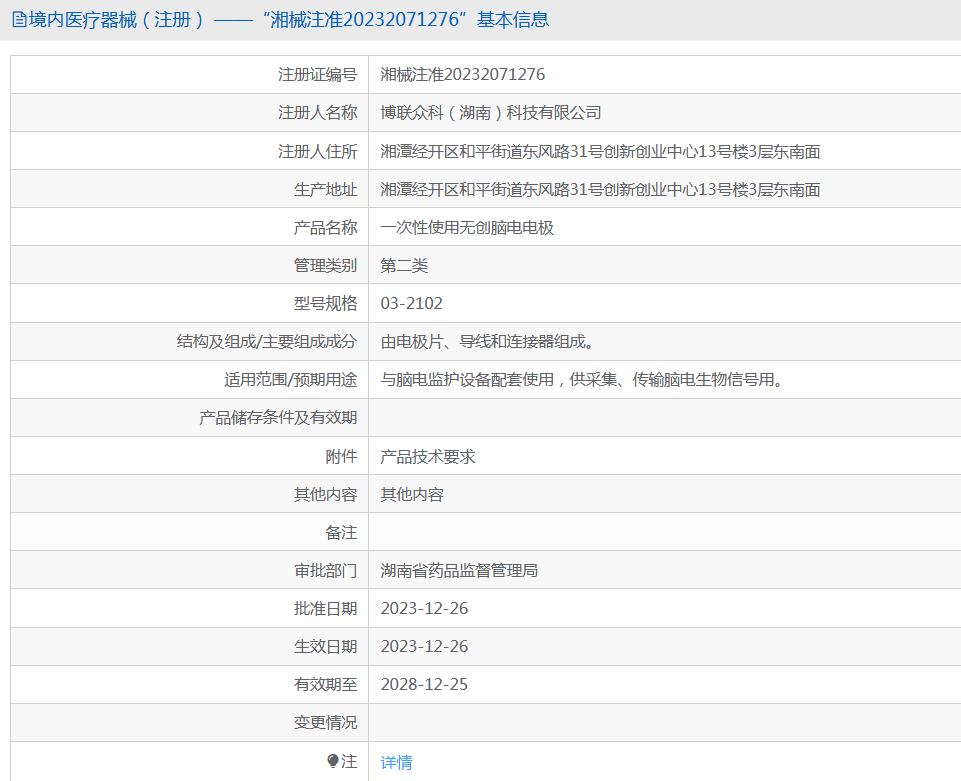Click approval department 湖南省药品监督管理局
This screenshot has height=781, width=961.
(459, 571)
